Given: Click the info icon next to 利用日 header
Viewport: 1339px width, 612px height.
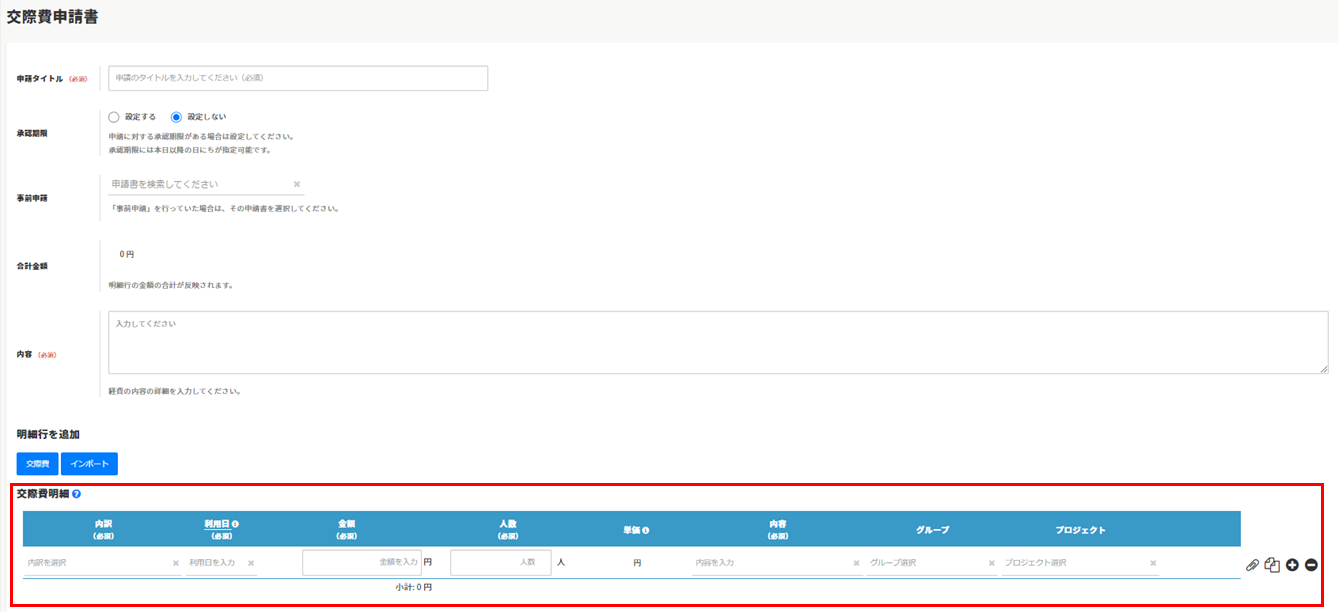Looking at the screenshot, I should point(235,524).
